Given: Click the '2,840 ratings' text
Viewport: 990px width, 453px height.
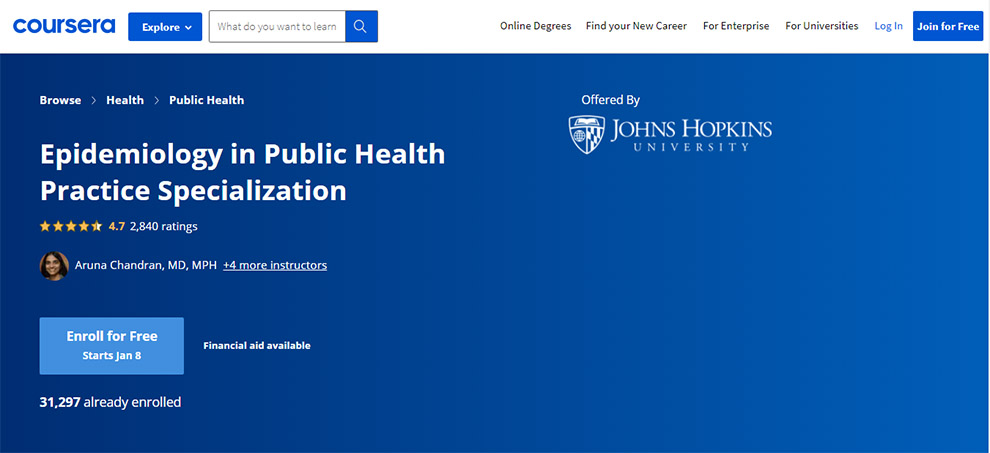Looking at the screenshot, I should [164, 226].
